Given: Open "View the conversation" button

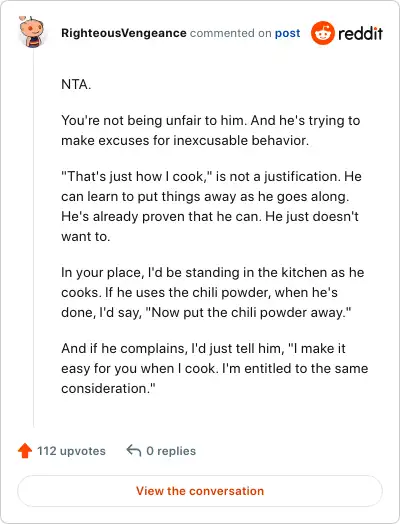Looking at the screenshot, I should point(200,491).
